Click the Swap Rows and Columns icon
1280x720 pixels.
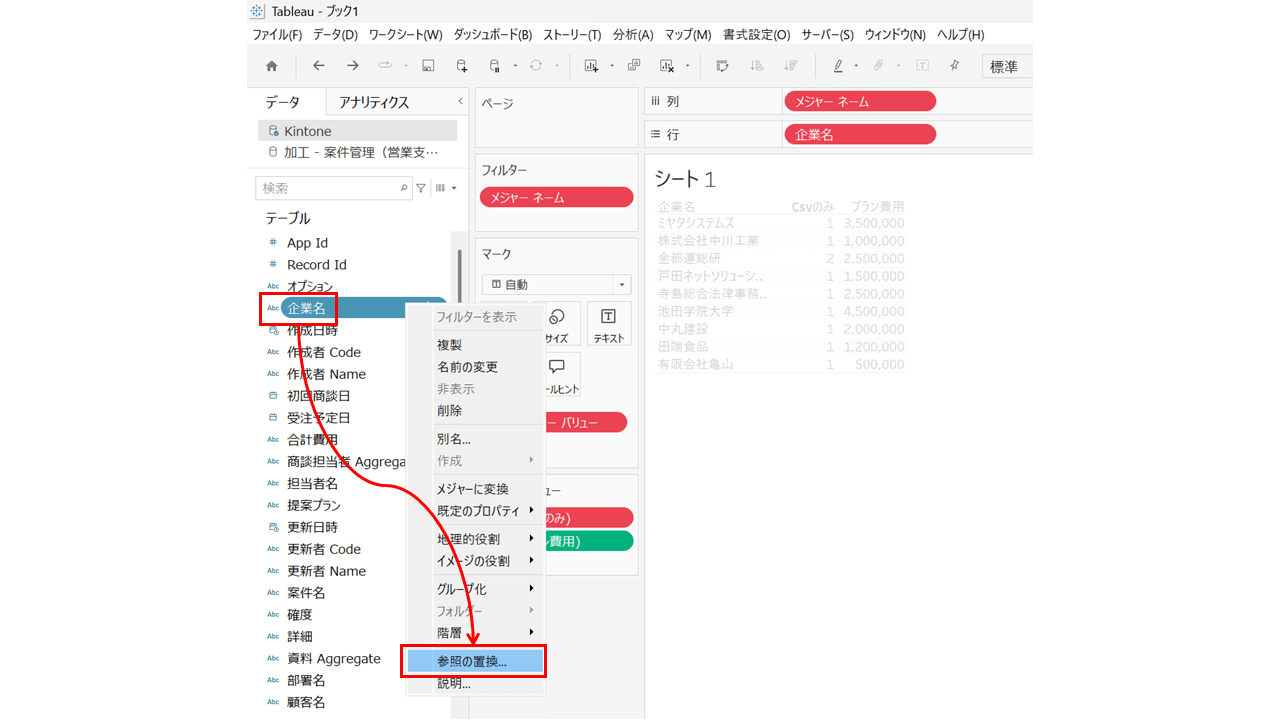pos(722,66)
